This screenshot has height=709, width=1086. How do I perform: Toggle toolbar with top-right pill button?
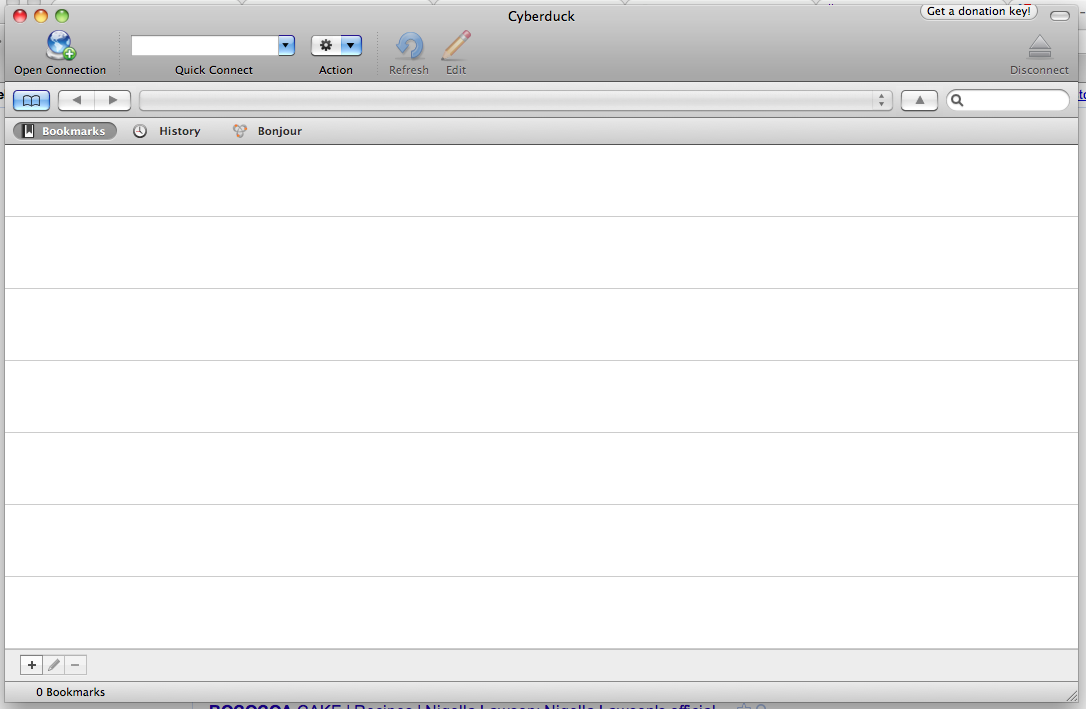1059,15
